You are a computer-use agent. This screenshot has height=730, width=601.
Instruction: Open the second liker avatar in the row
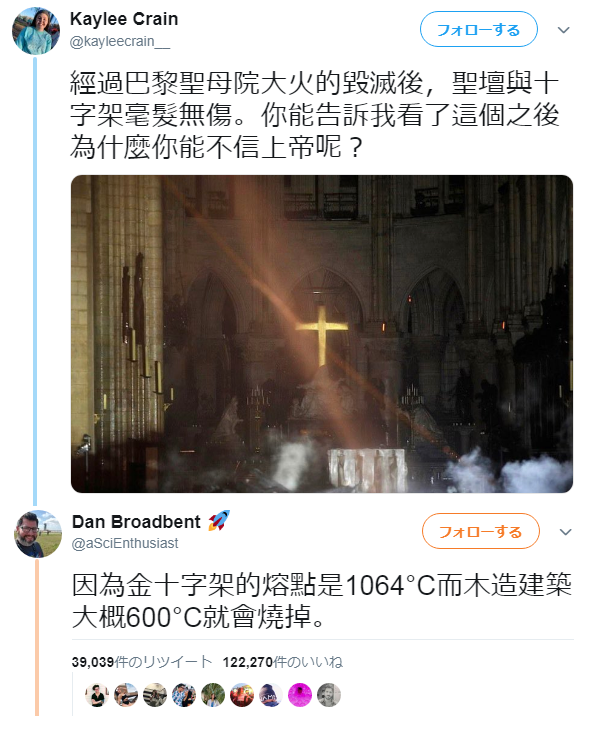126,695
